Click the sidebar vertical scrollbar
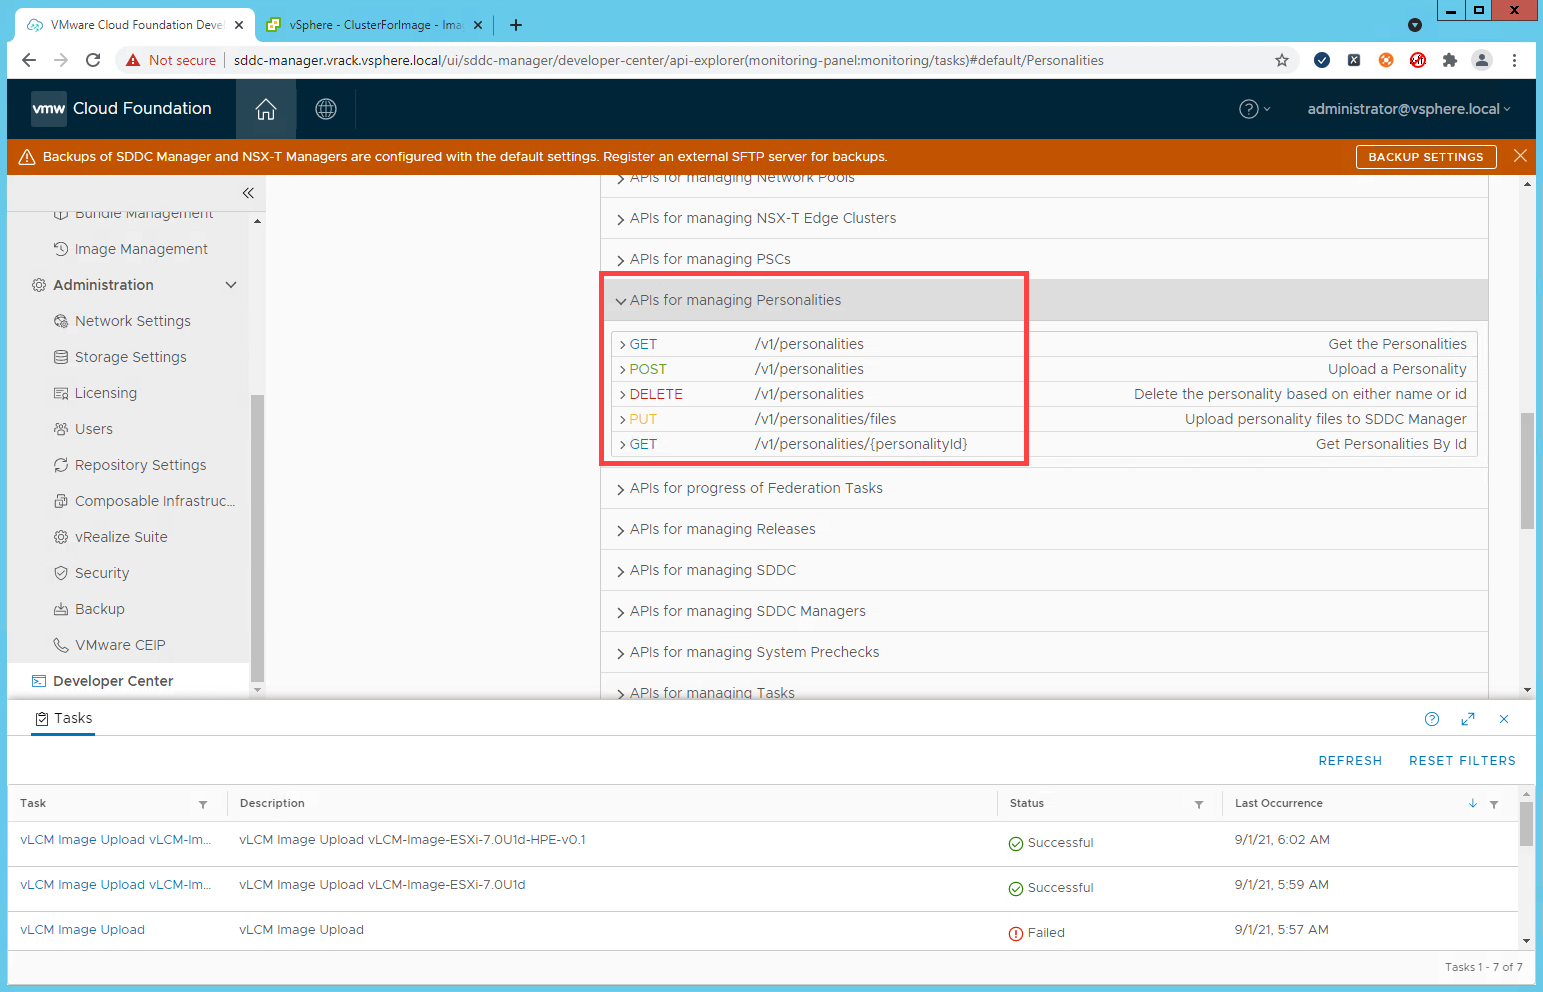 click(x=257, y=538)
